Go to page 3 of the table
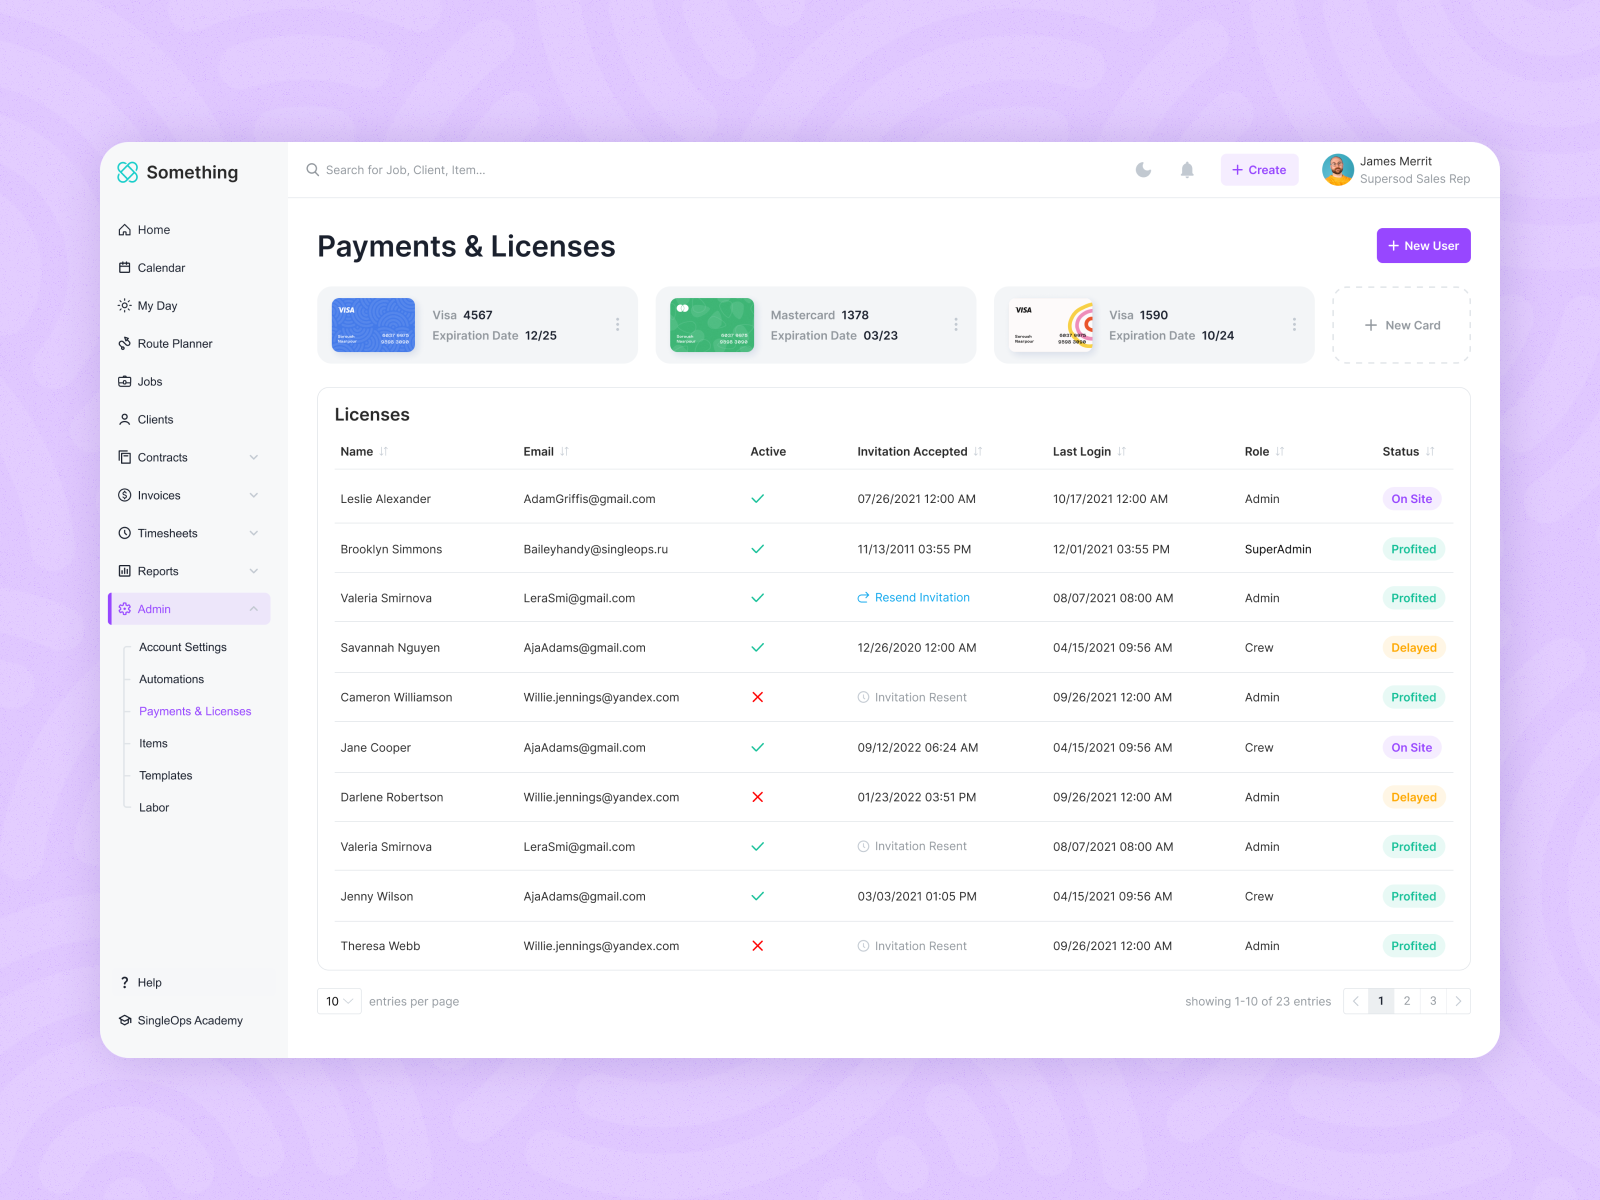 coord(1433,1001)
